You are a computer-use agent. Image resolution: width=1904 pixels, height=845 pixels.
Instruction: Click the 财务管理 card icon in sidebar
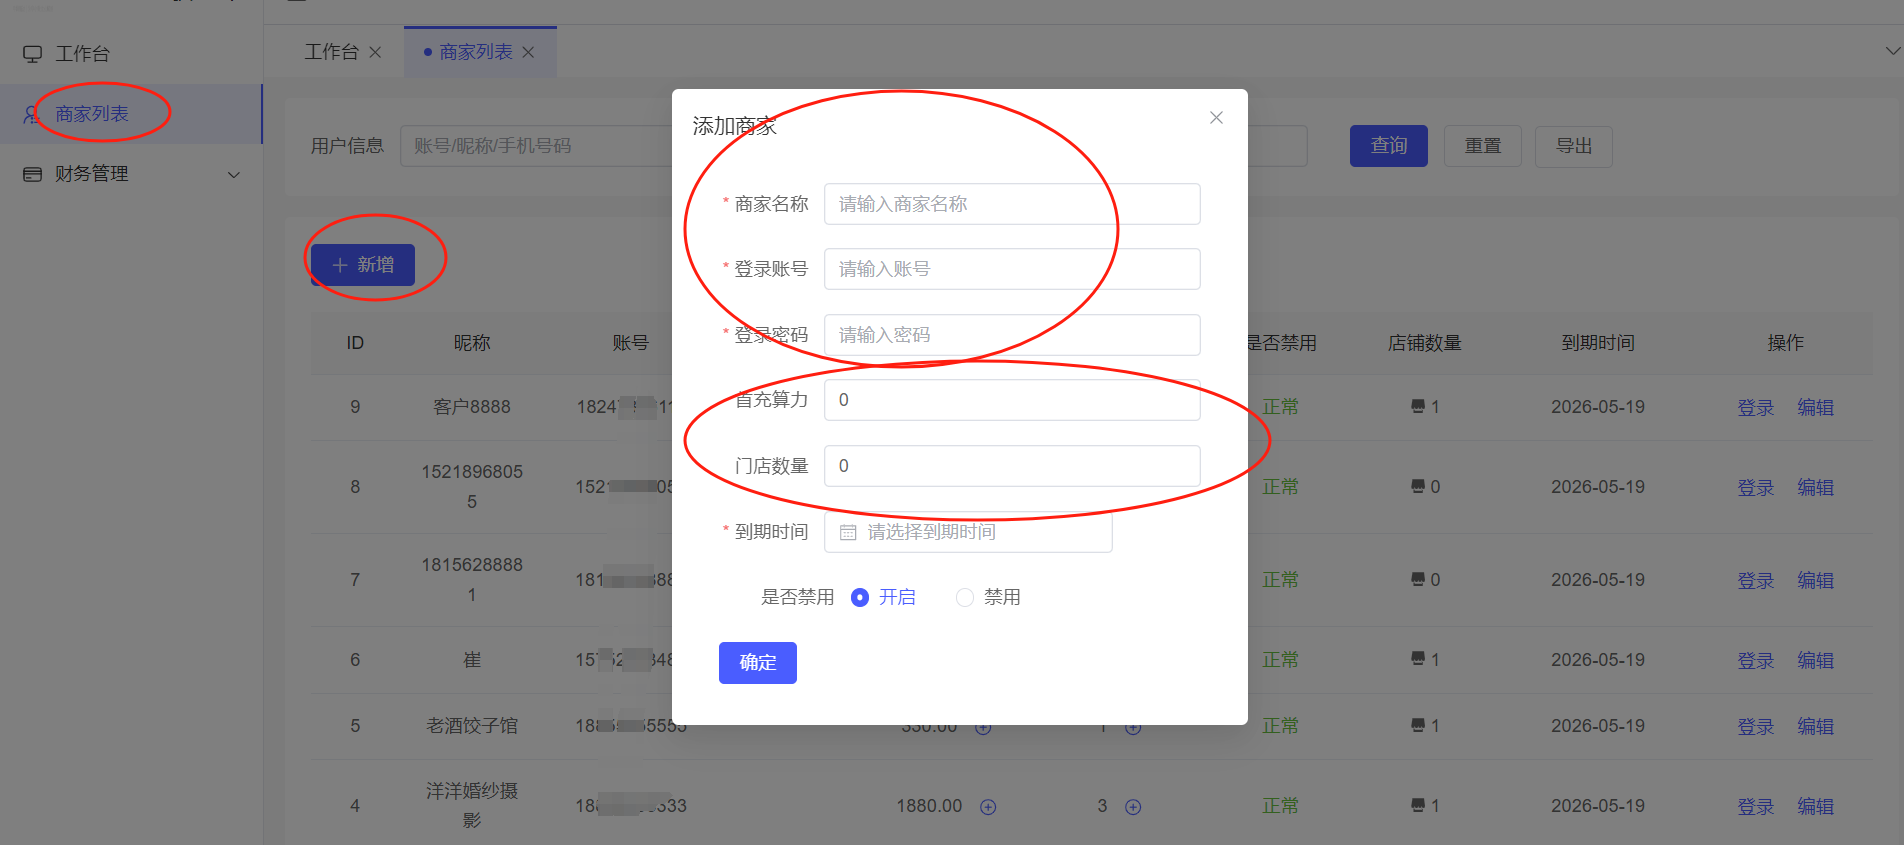click(33, 174)
